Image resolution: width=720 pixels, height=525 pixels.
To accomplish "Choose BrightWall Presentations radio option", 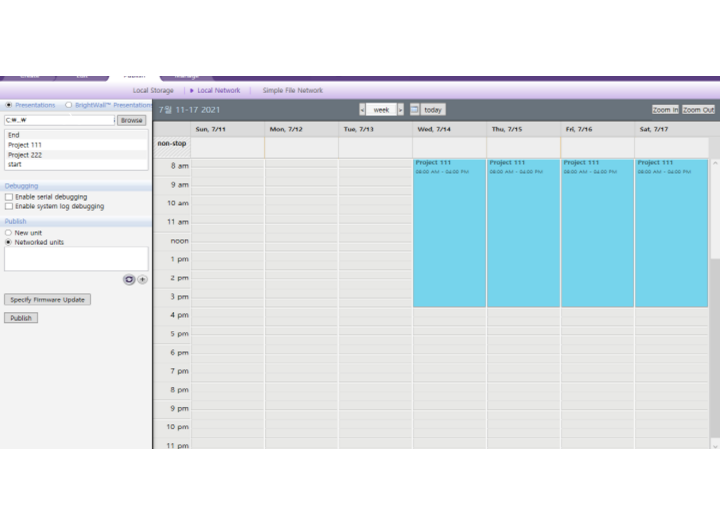I will click(x=69, y=105).
